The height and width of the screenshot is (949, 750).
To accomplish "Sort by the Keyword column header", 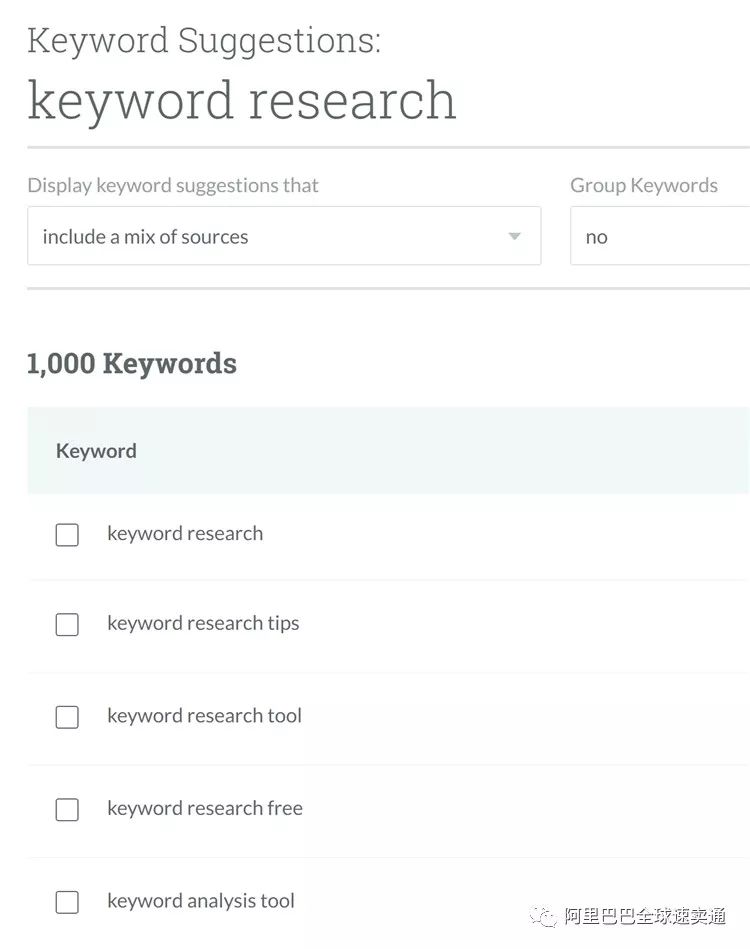I will [96, 451].
